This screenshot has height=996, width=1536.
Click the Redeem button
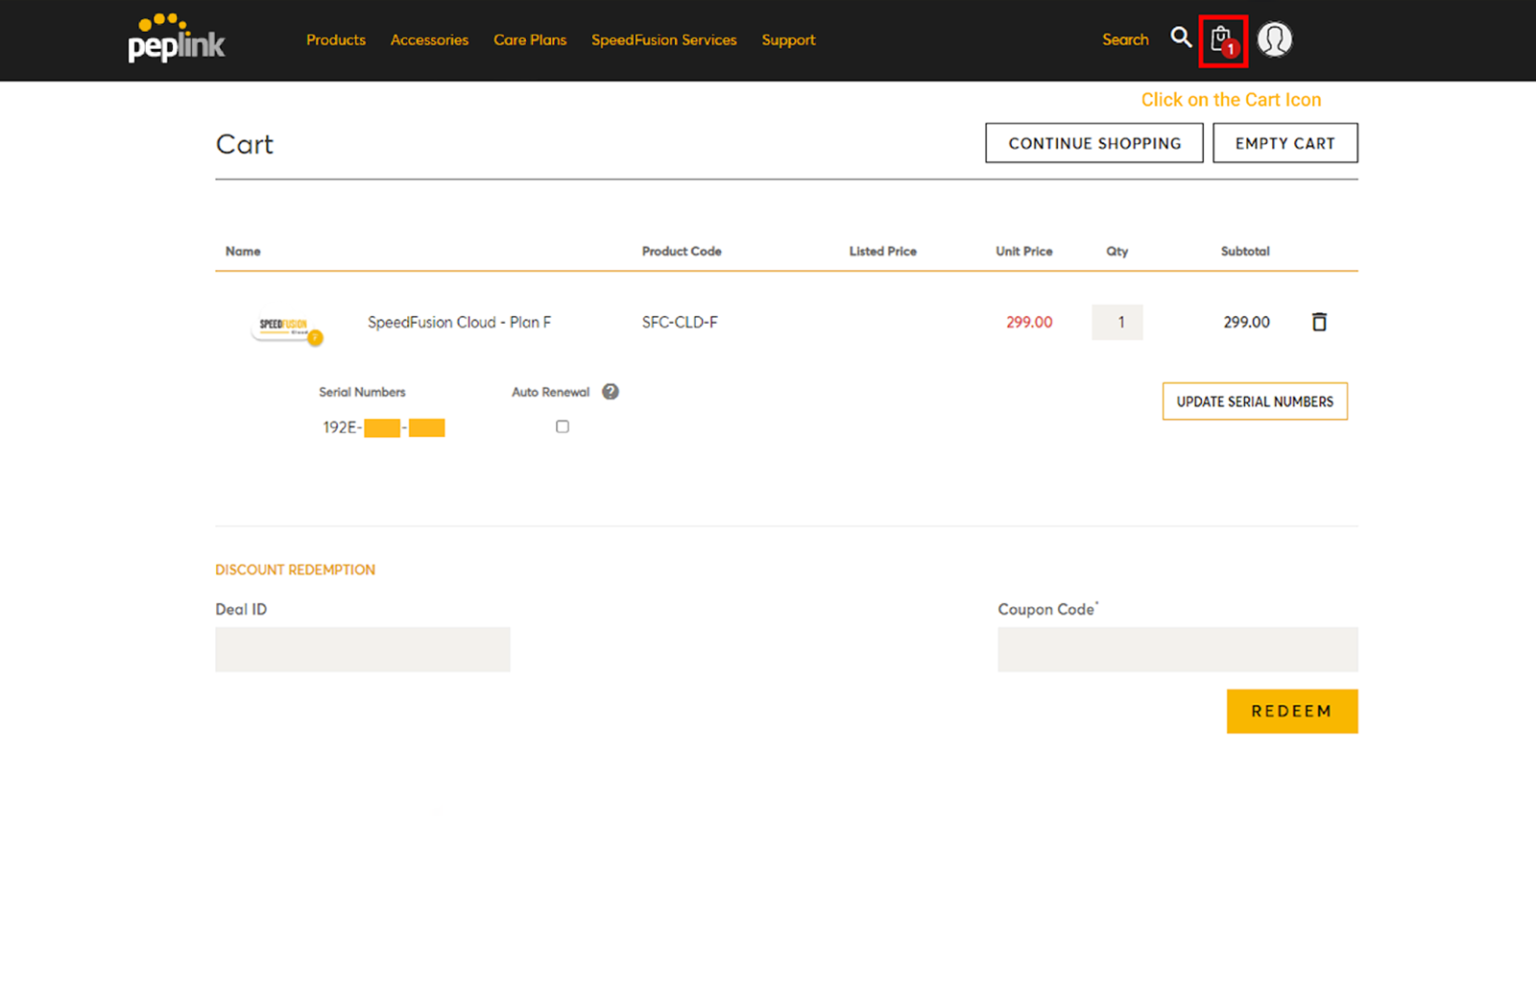pyautogui.click(x=1292, y=711)
